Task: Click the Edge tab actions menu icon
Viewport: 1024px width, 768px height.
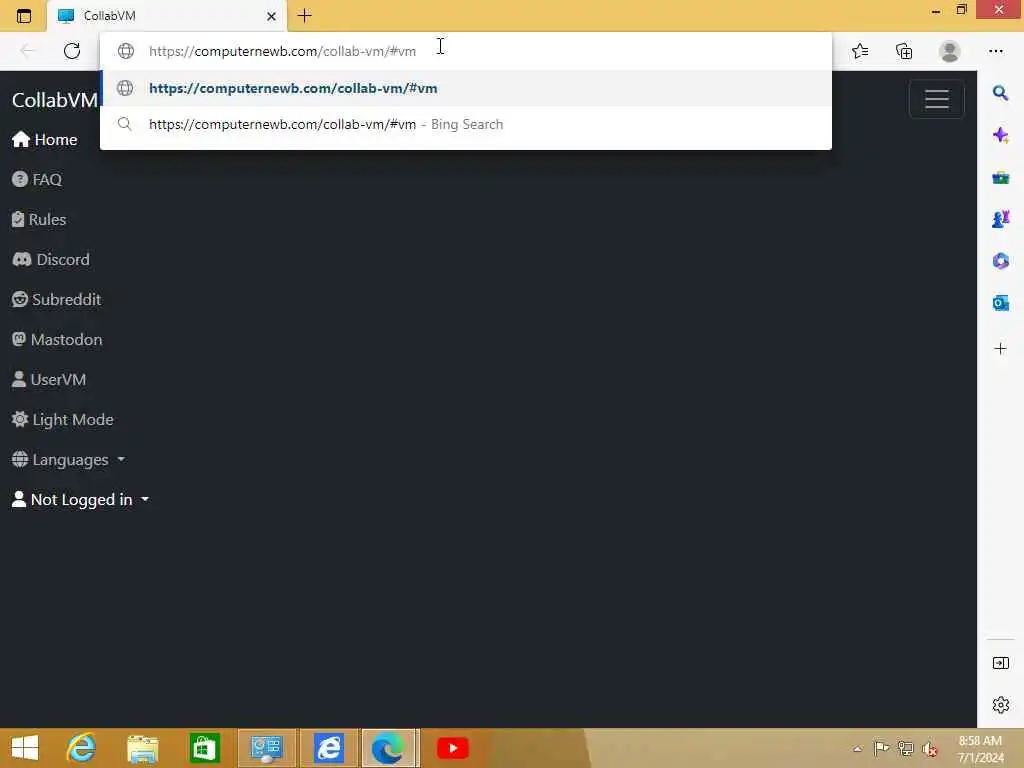Action: click(x=24, y=16)
